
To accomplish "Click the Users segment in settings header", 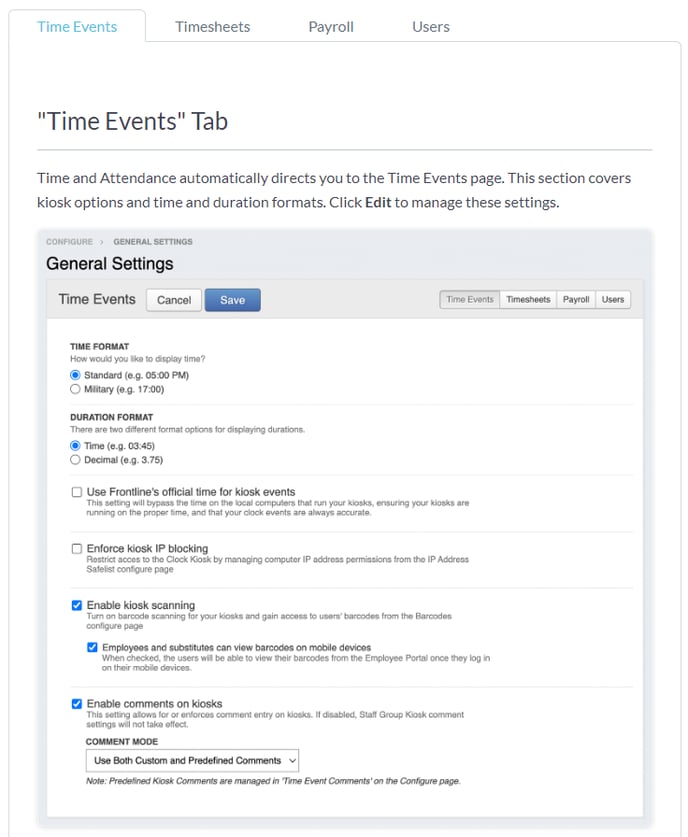I will 613,299.
